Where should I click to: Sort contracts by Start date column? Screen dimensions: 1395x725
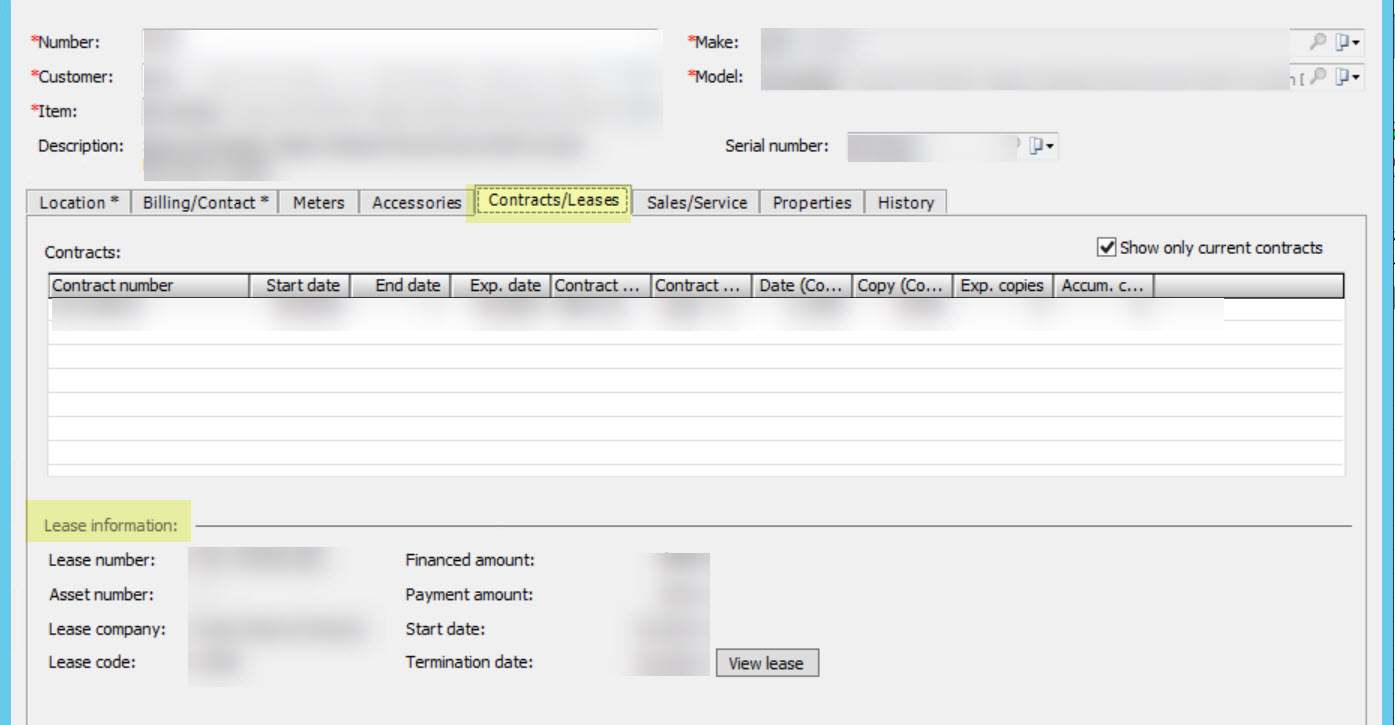coord(300,286)
